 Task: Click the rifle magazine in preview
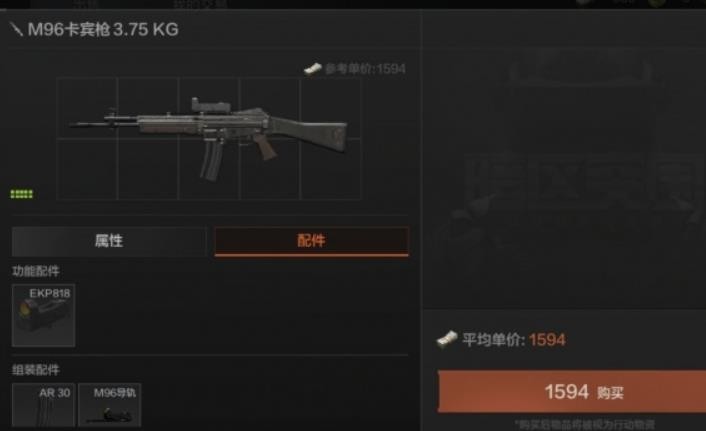[x=211, y=160]
